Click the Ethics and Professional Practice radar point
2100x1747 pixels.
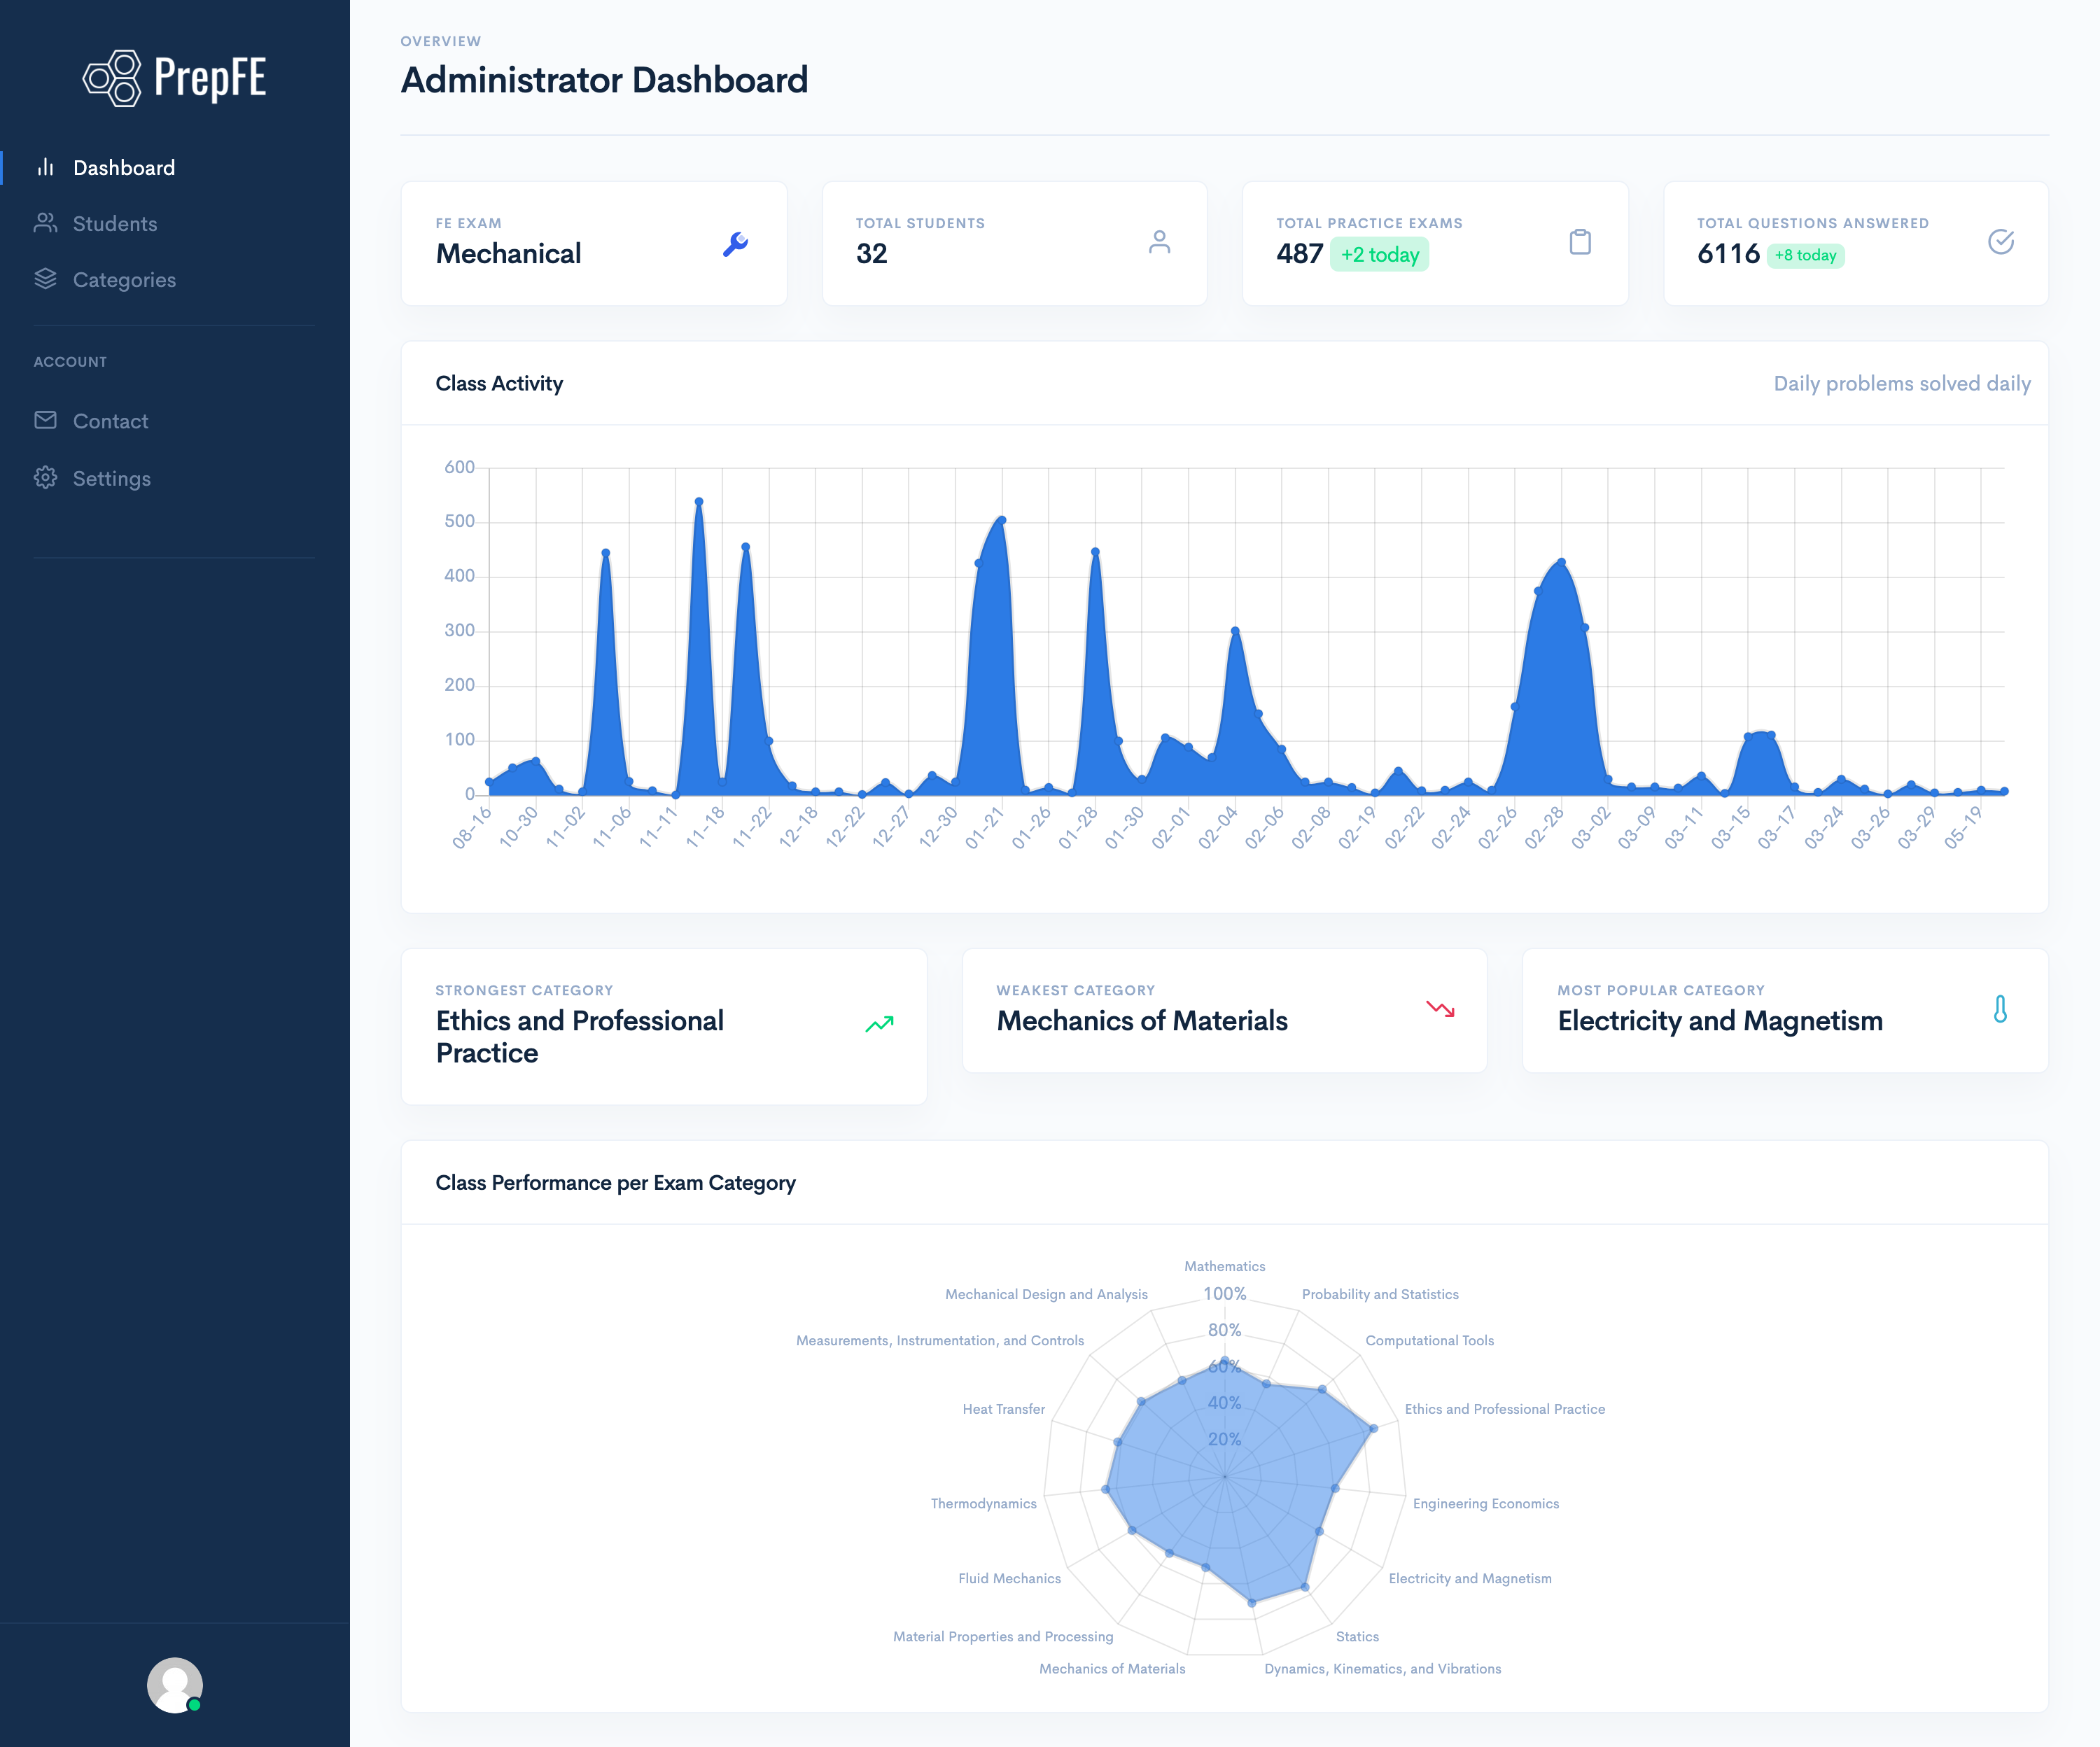[1373, 1428]
